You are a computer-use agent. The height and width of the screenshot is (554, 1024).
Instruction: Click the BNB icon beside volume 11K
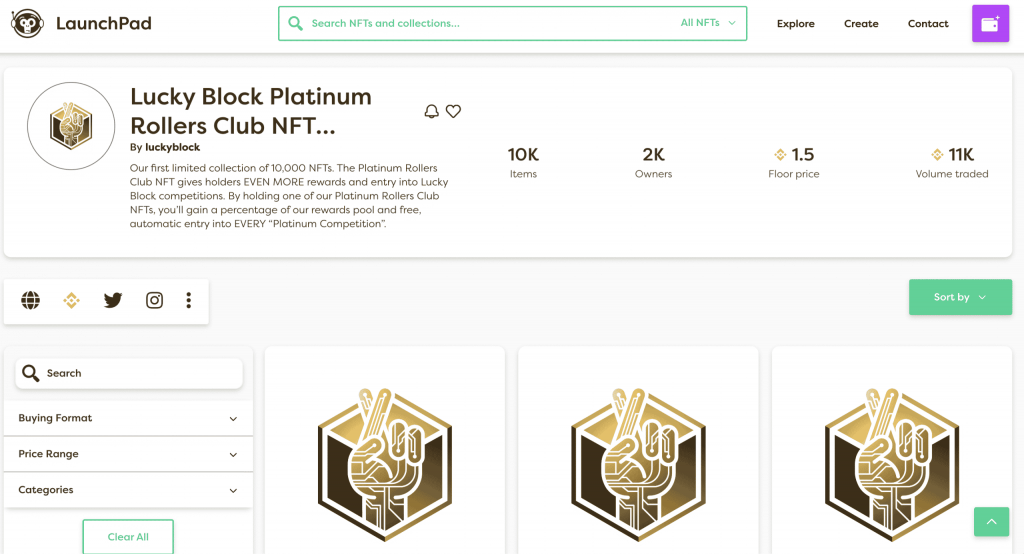click(x=937, y=155)
